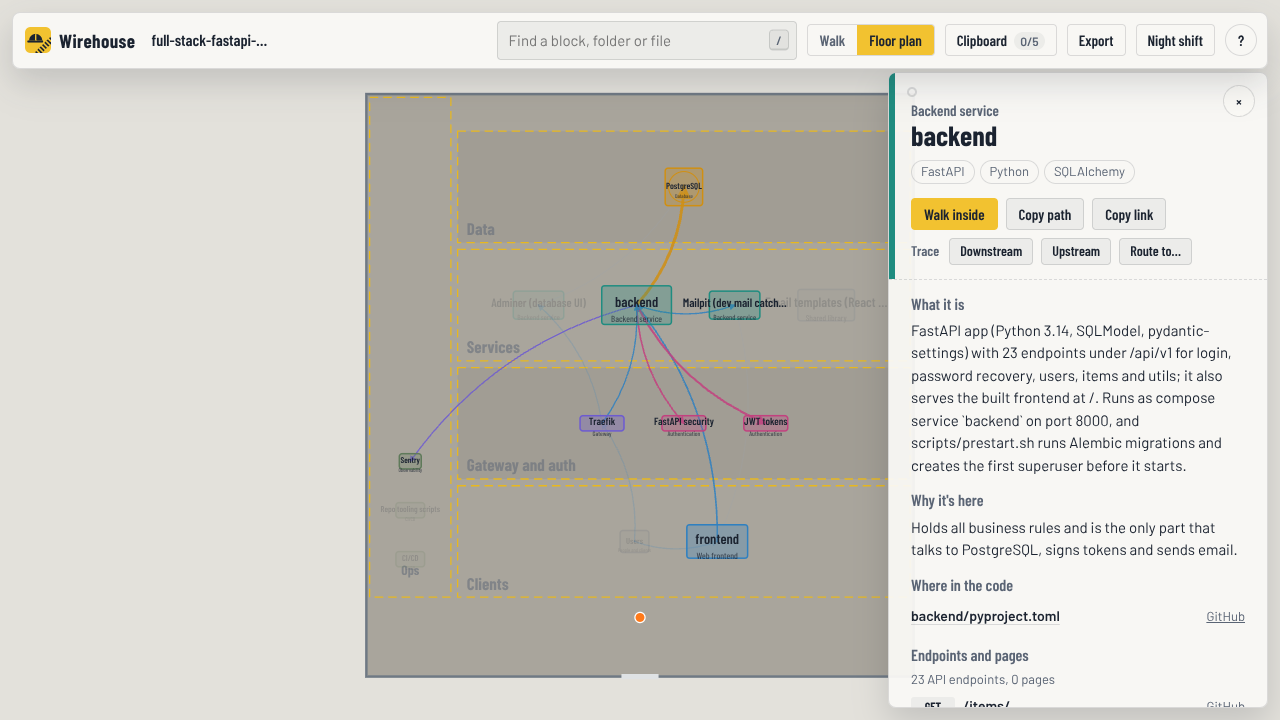Open GitHub link beside backend/pyproject.toml
The height and width of the screenshot is (720, 1280).
1225,616
